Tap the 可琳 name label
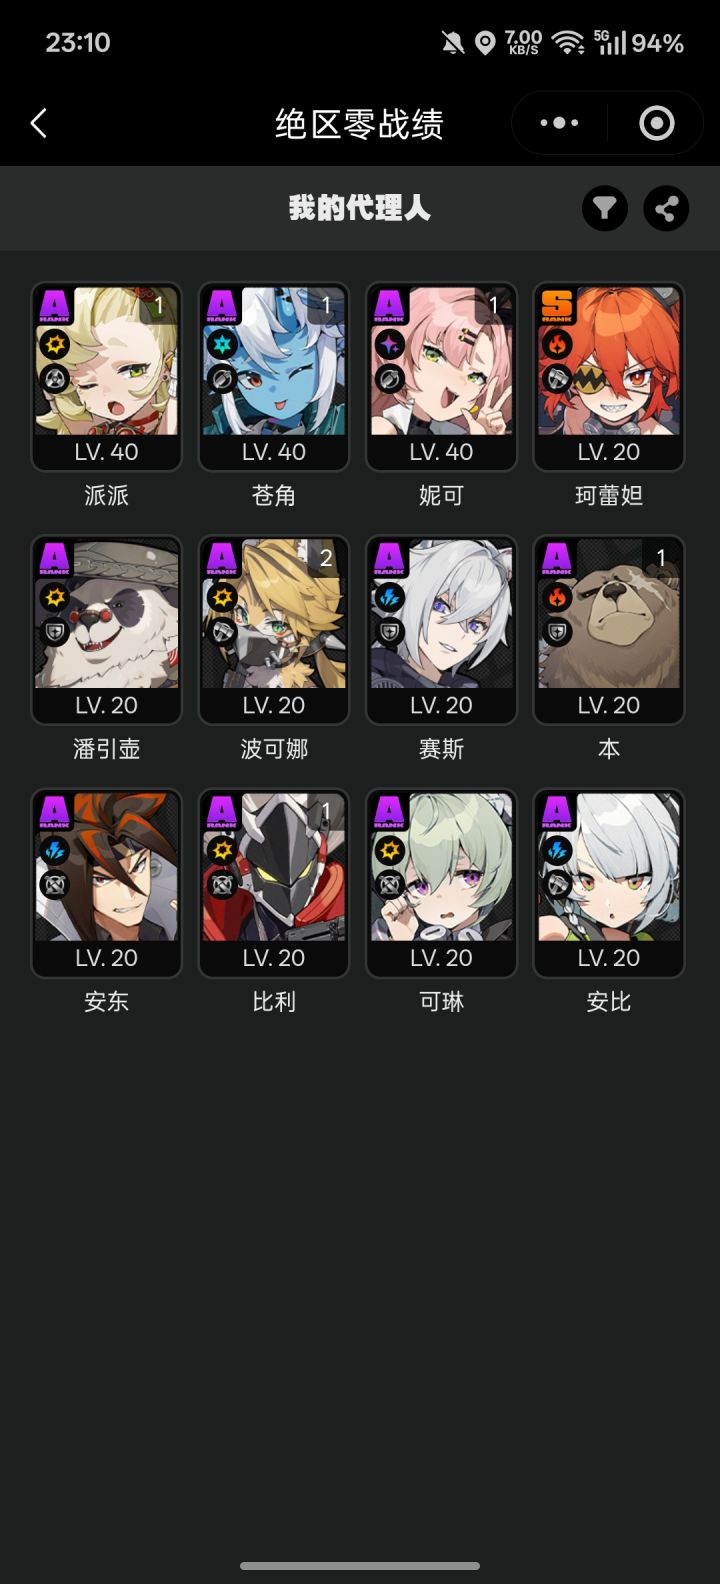The height and width of the screenshot is (1584, 720). pyautogui.click(x=441, y=1001)
